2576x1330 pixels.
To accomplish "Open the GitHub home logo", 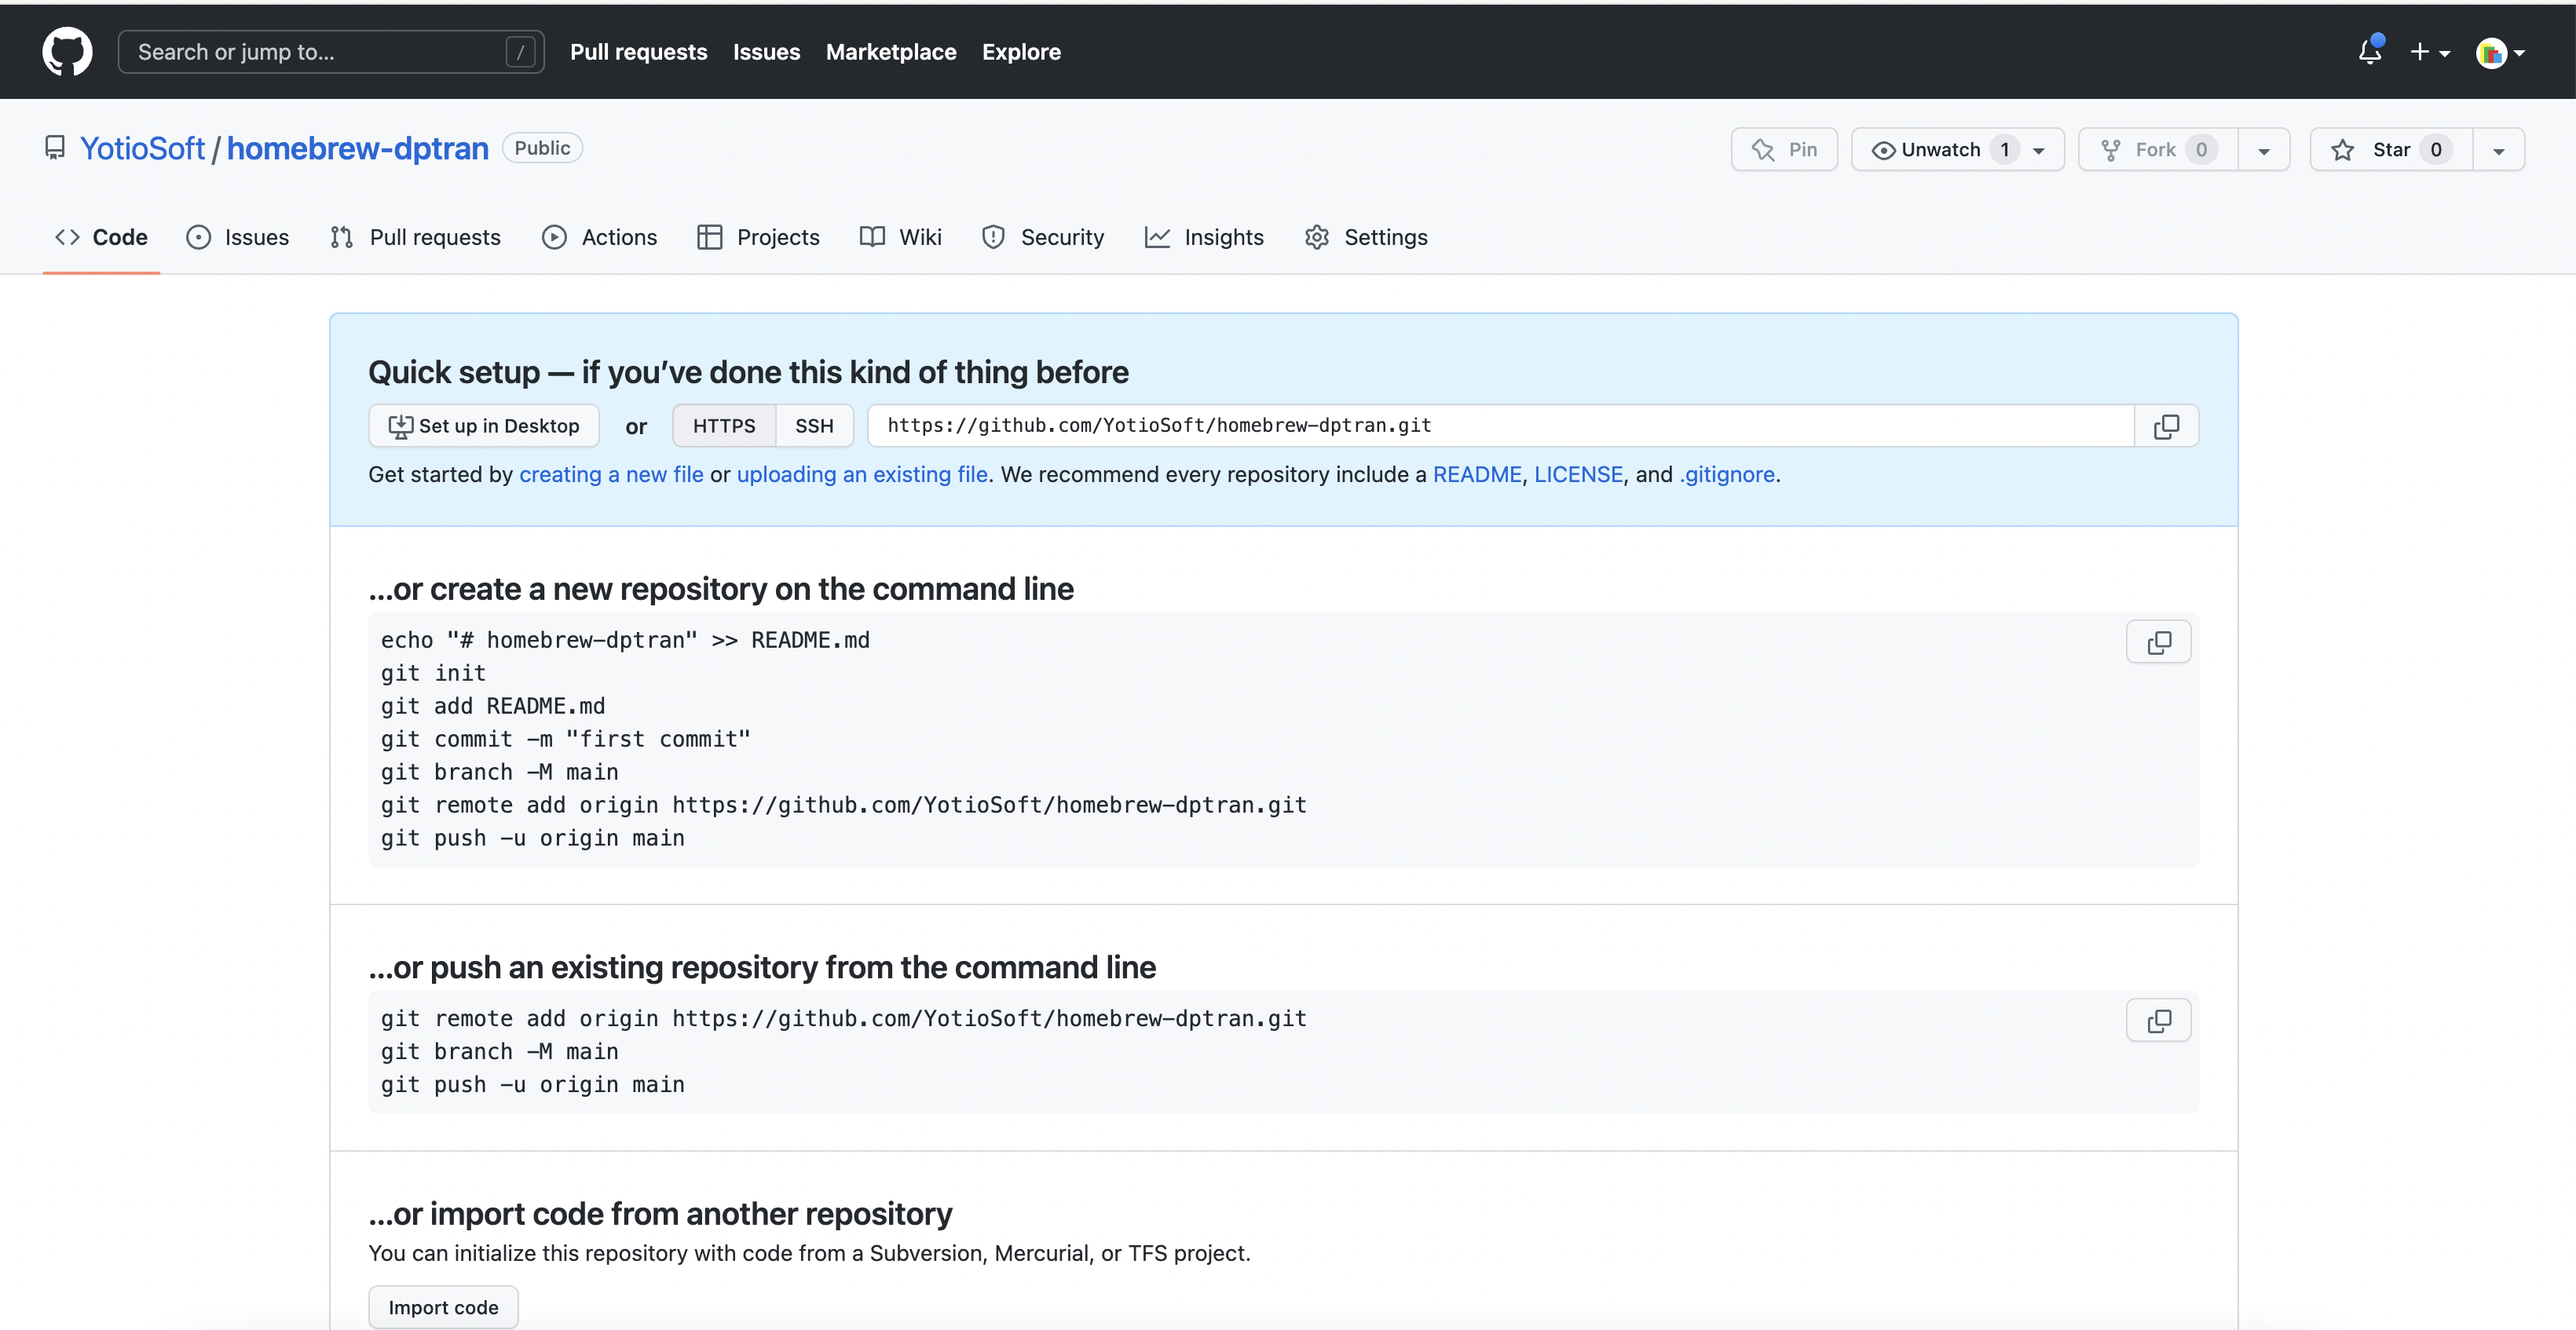I will 67,51.
